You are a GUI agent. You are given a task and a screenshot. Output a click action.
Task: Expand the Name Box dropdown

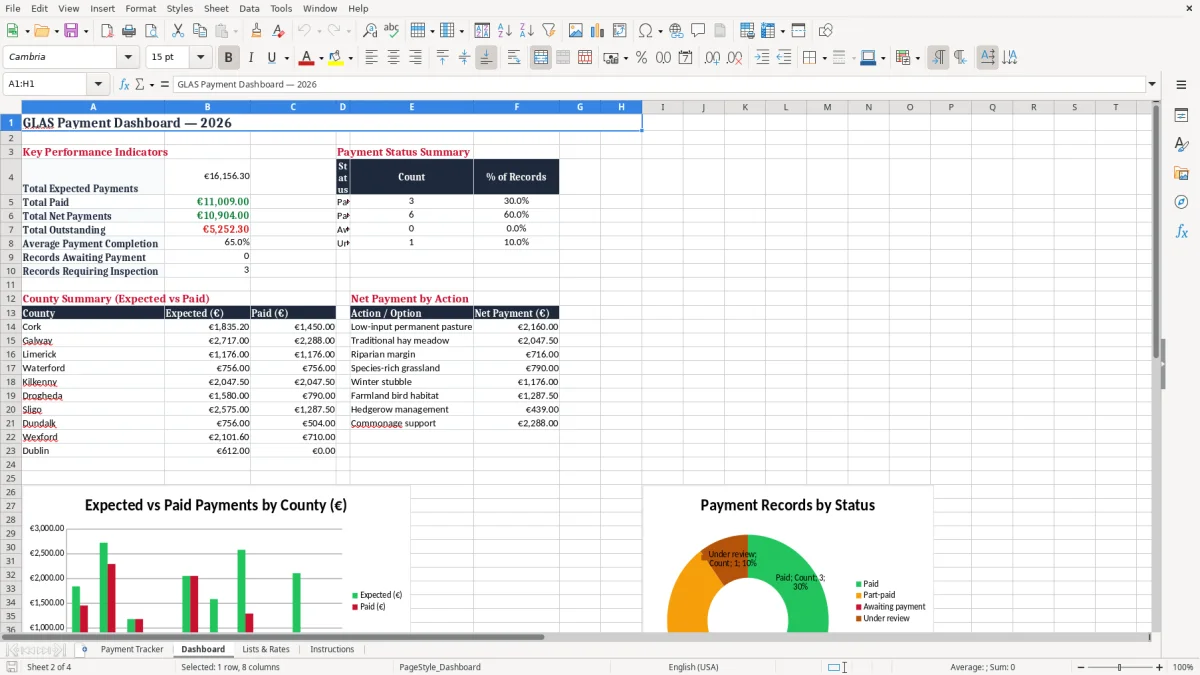click(x=98, y=84)
